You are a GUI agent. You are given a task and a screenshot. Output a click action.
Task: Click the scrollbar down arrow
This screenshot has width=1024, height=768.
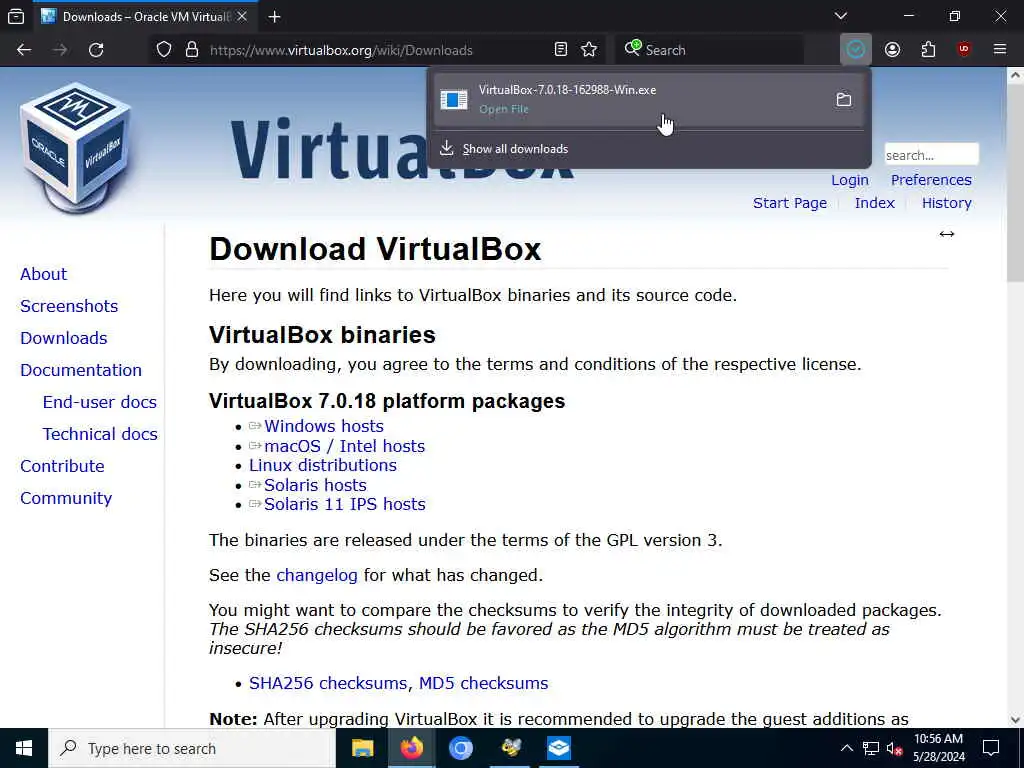pyautogui.click(x=1015, y=720)
